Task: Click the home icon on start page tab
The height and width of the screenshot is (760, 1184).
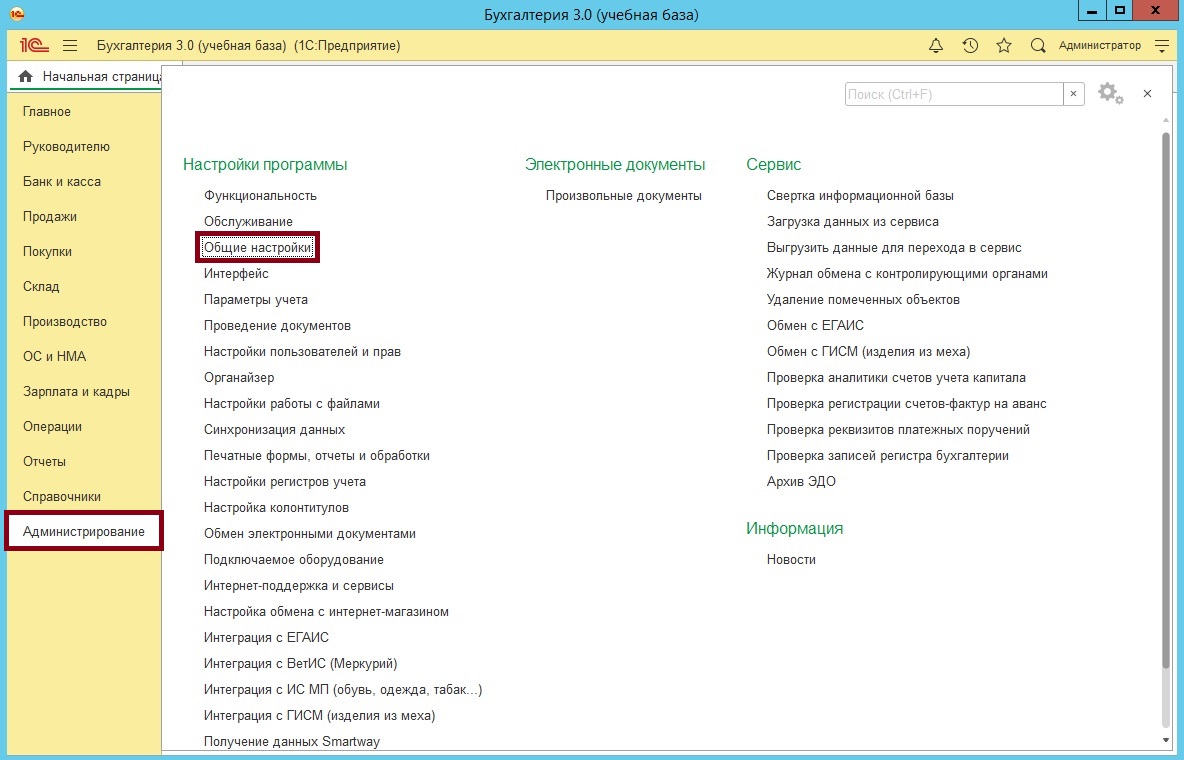Action: (x=25, y=77)
